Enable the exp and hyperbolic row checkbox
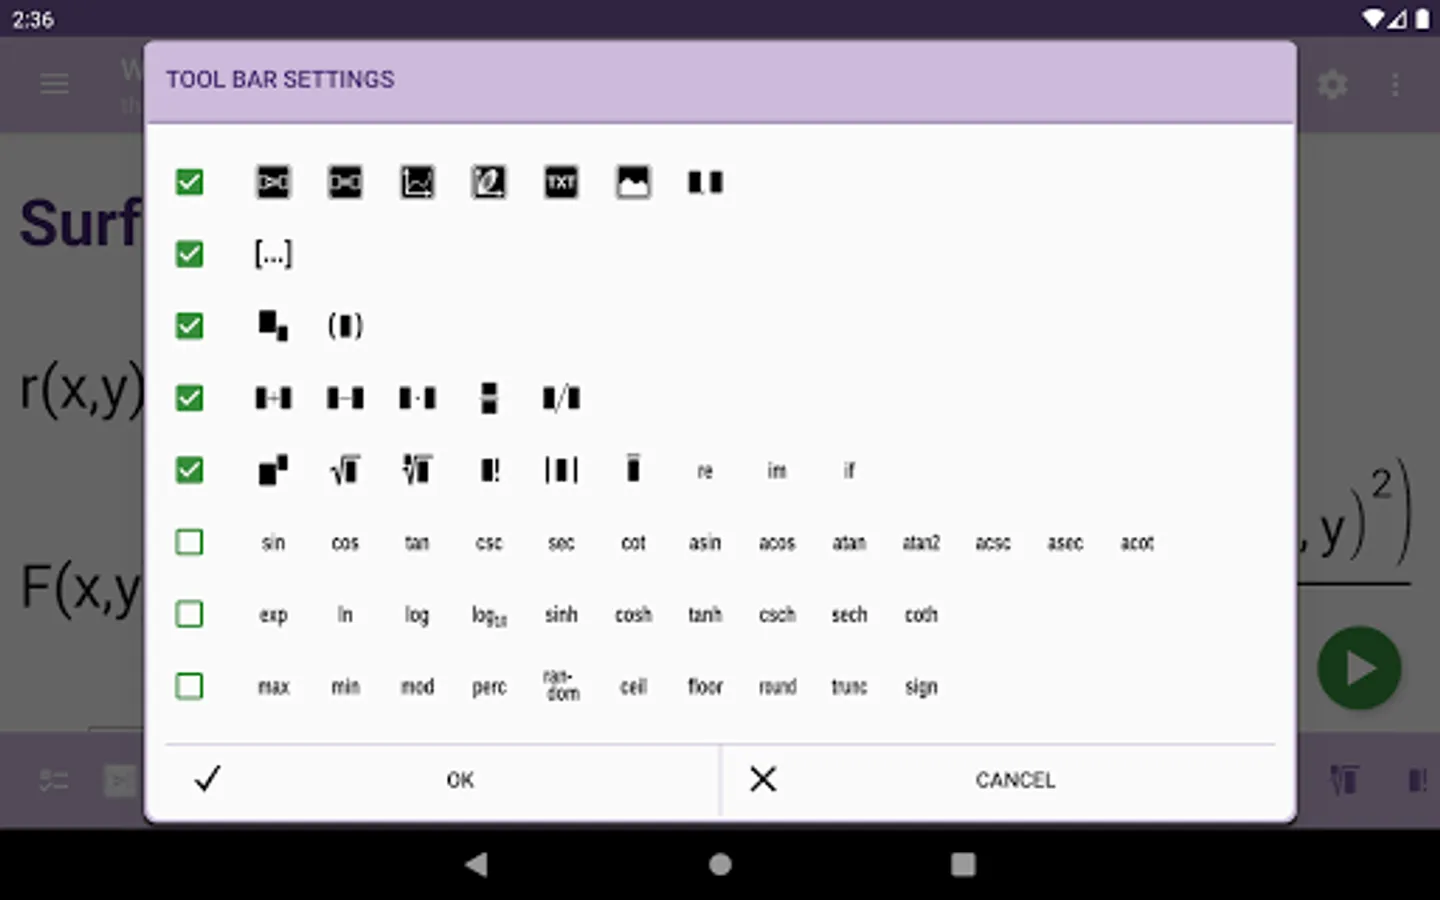 pos(189,614)
